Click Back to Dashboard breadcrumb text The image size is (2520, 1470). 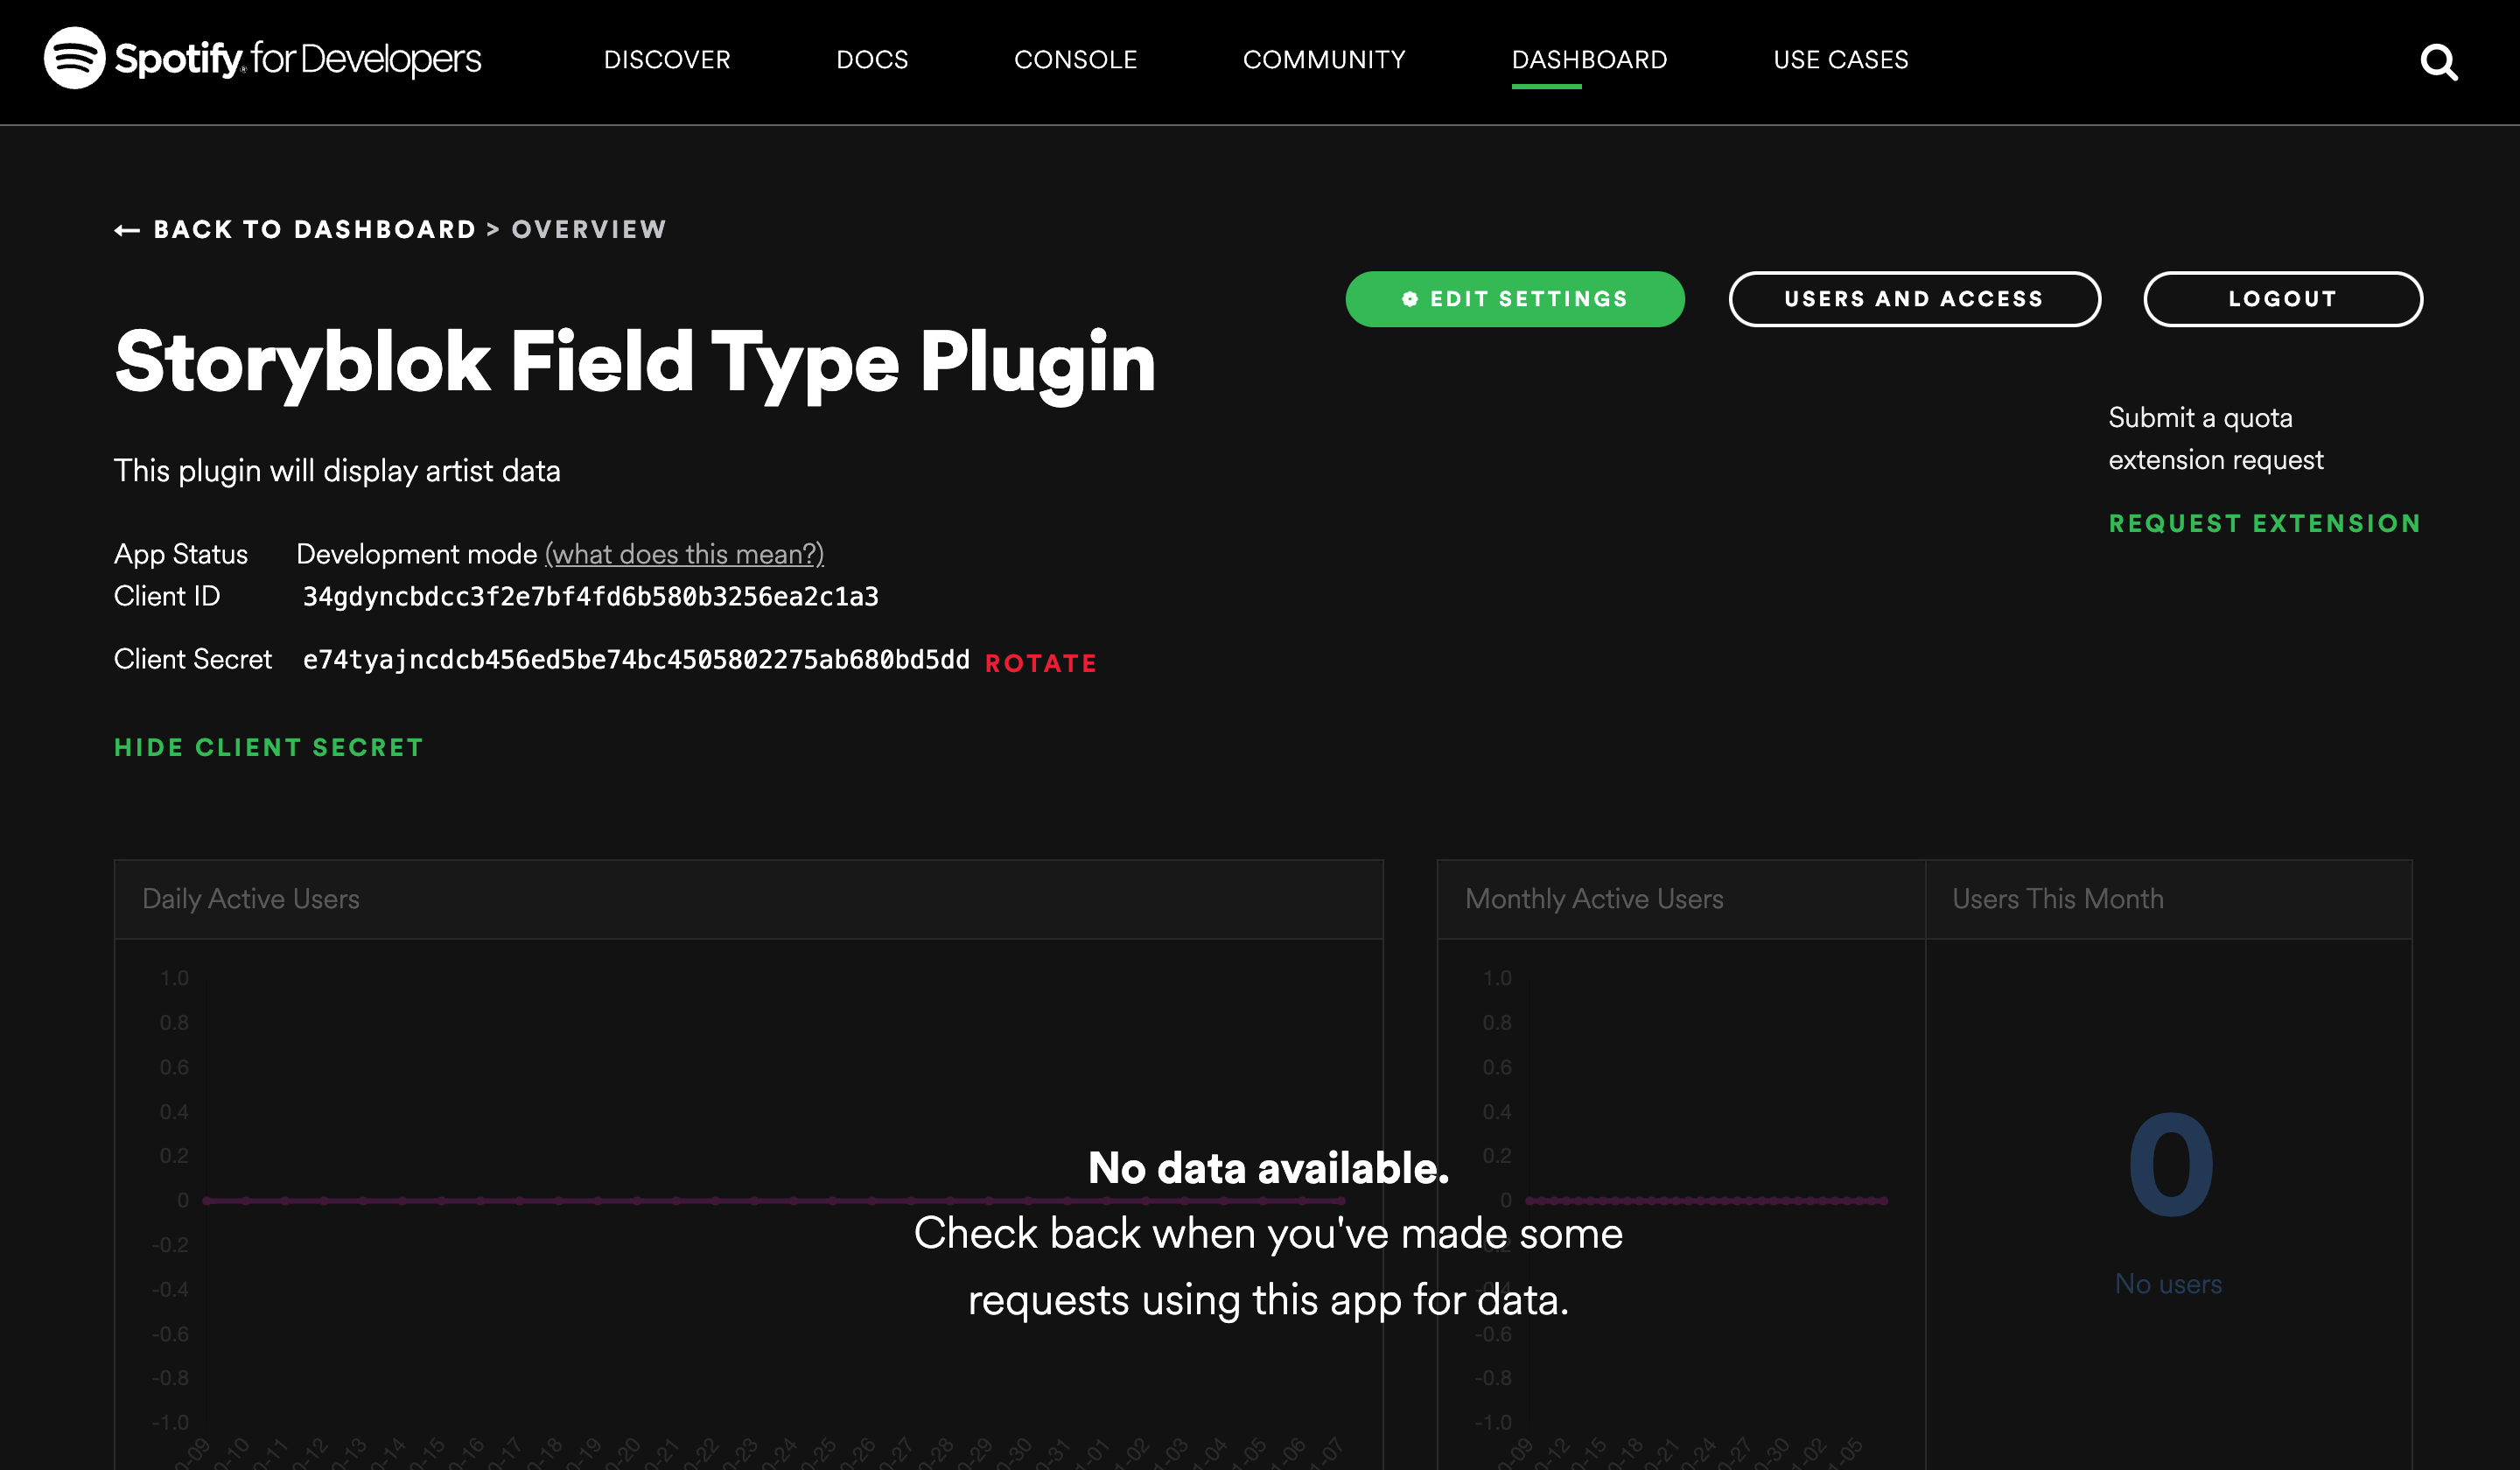pyautogui.click(x=315, y=229)
